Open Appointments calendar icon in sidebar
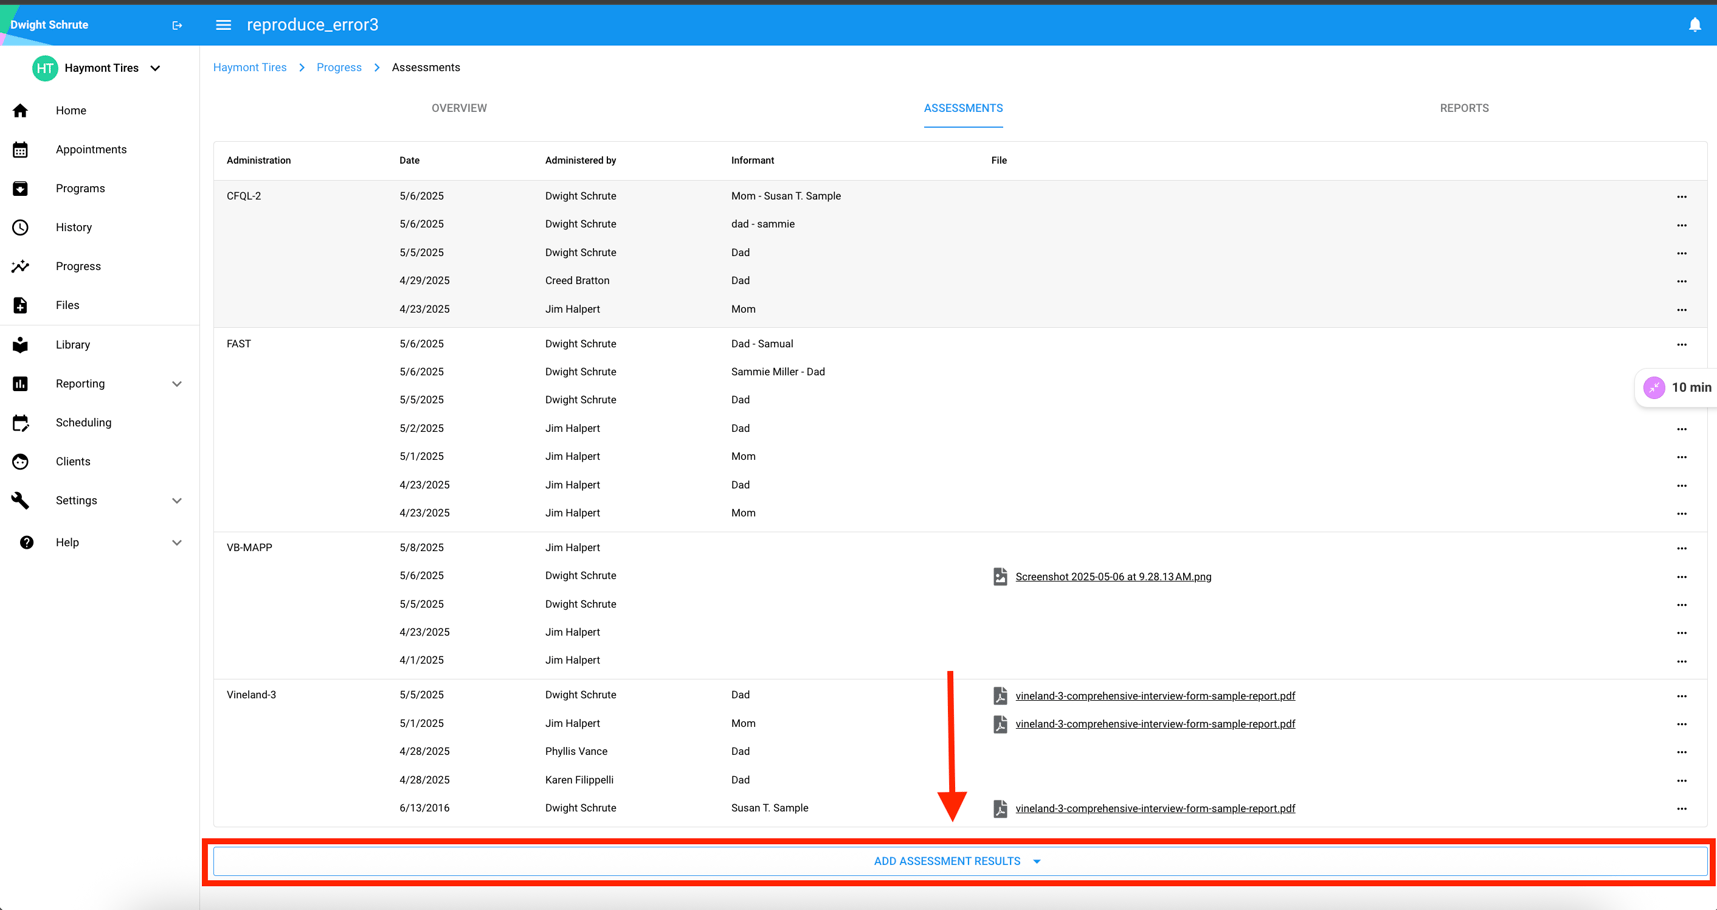The height and width of the screenshot is (910, 1717). click(20, 150)
